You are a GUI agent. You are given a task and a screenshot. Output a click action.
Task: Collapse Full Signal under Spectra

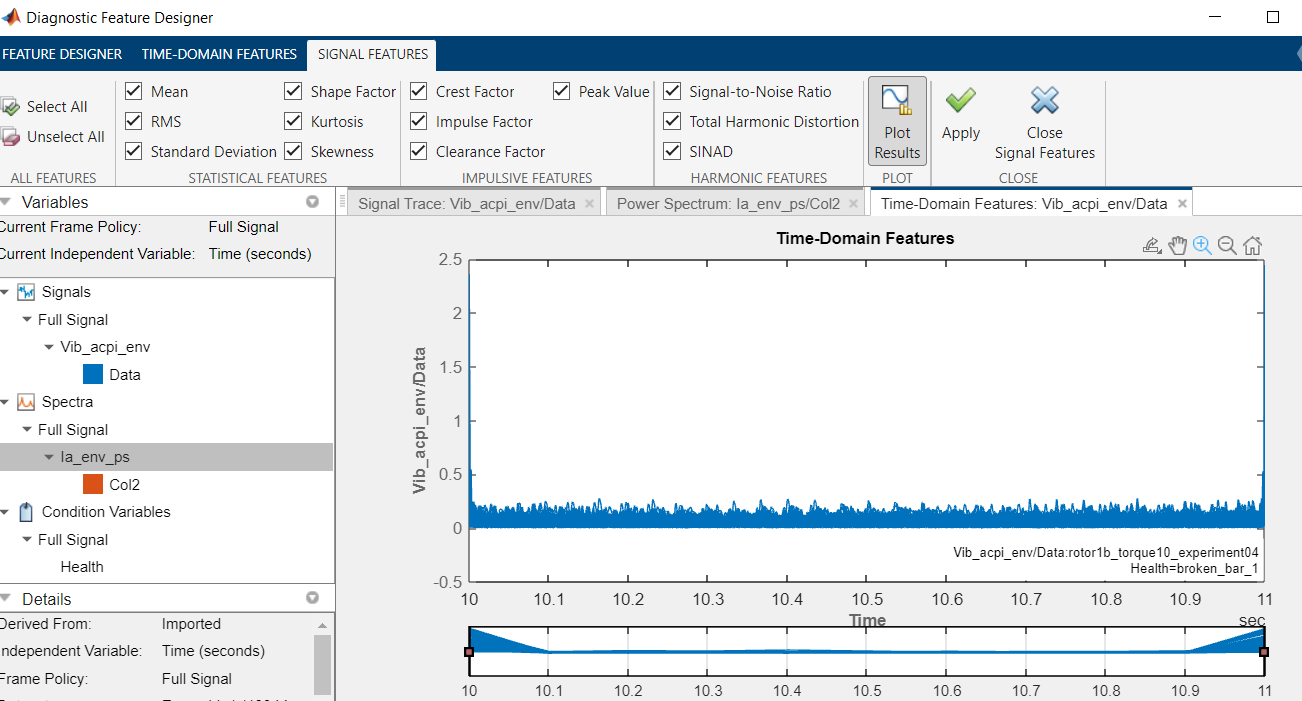(27, 430)
